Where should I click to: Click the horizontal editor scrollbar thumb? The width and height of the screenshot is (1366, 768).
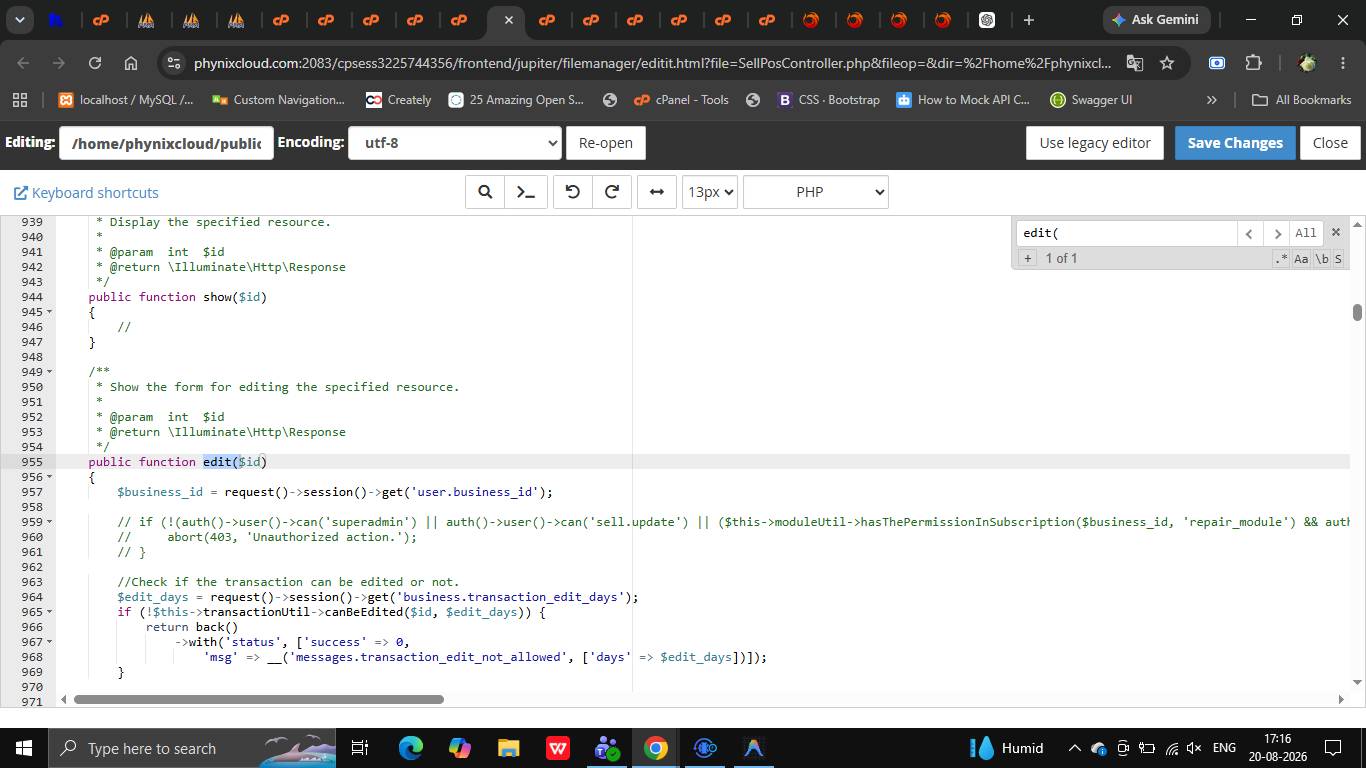pyautogui.click(x=258, y=699)
